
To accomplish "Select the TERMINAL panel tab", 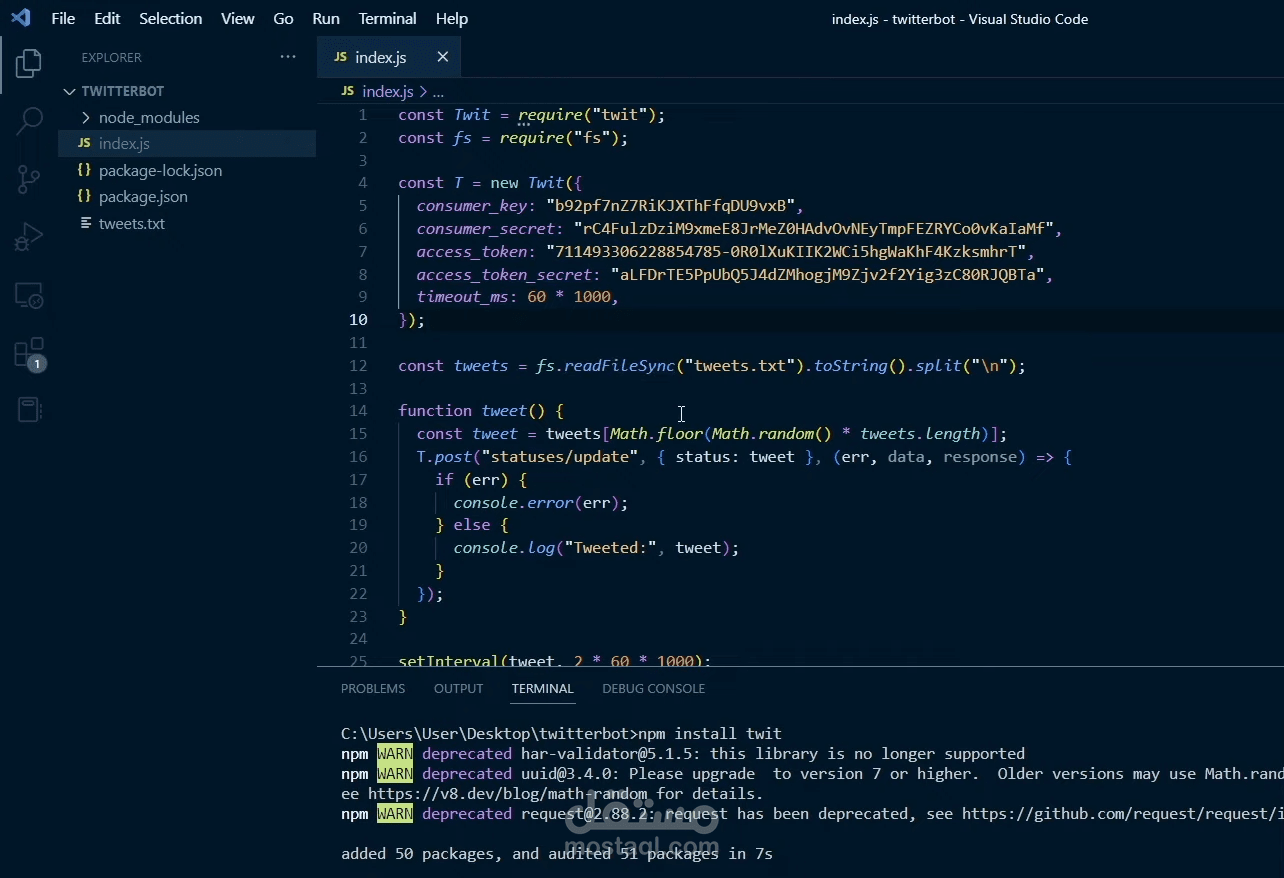I will [542, 688].
